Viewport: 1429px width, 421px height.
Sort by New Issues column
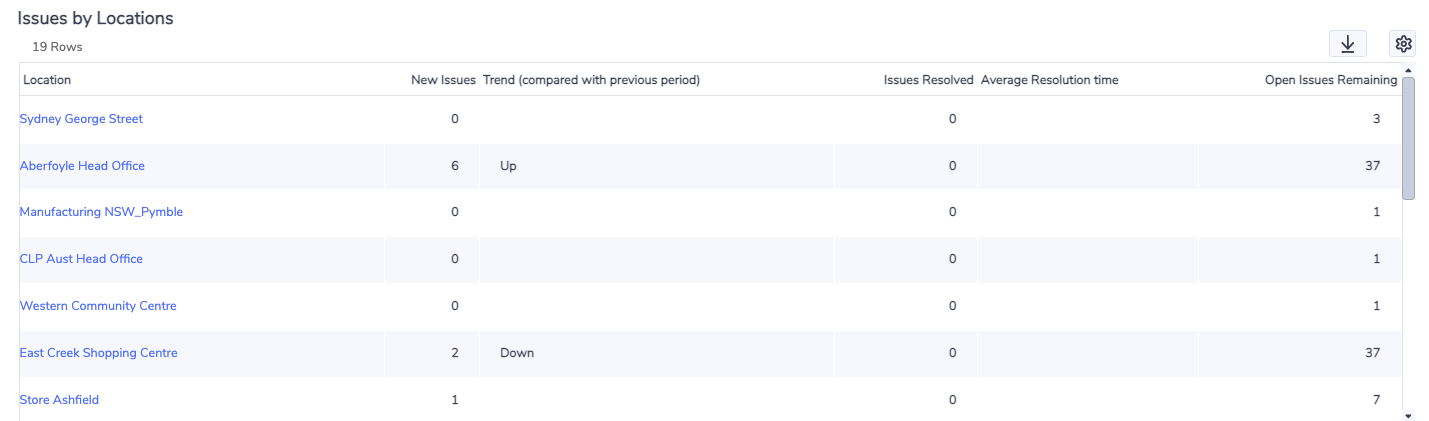tap(443, 80)
